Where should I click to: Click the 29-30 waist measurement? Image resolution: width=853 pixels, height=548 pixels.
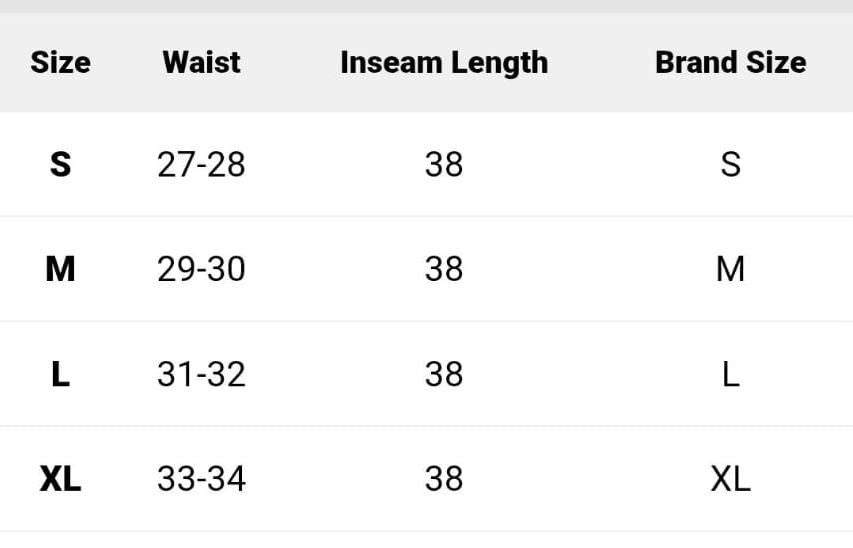click(201, 269)
